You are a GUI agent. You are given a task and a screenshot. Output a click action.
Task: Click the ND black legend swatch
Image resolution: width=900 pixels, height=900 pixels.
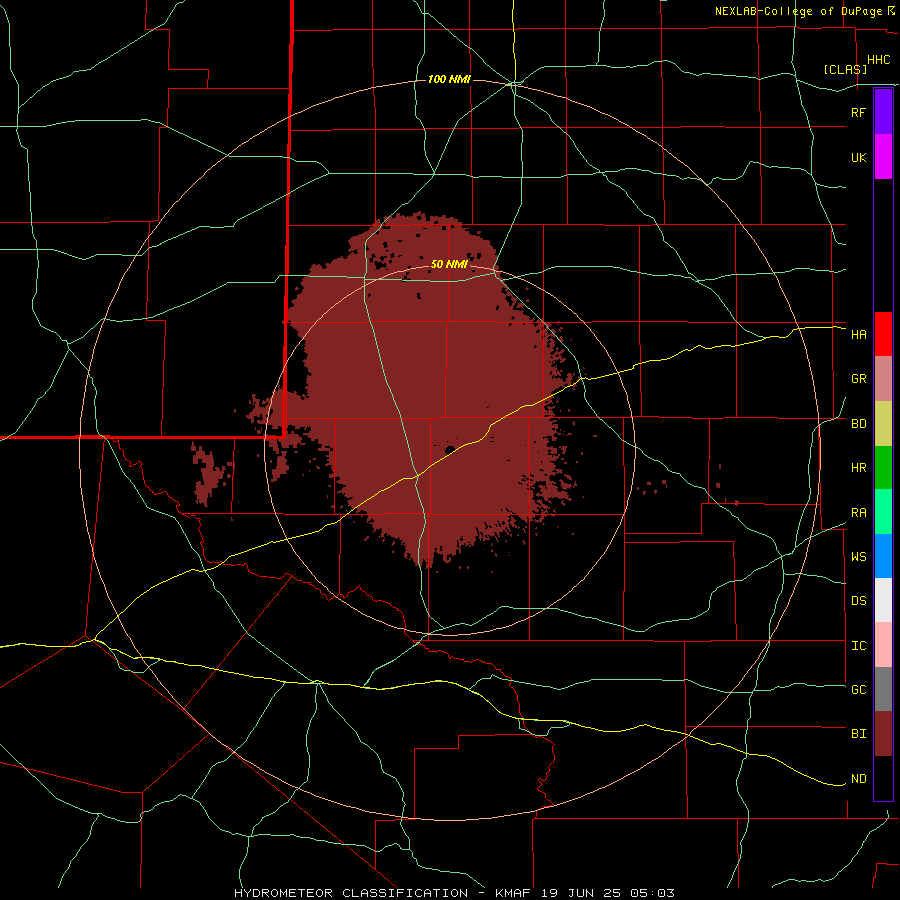[x=883, y=778]
